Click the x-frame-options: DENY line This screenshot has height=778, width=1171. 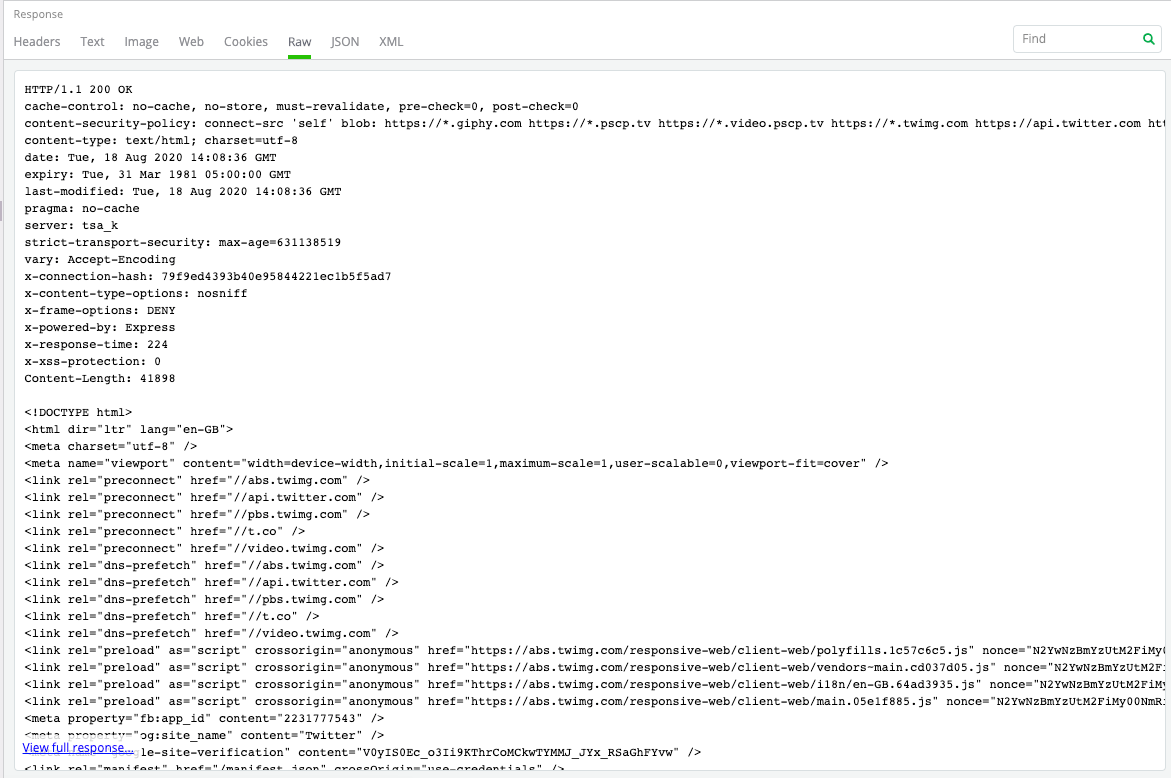tap(100, 311)
